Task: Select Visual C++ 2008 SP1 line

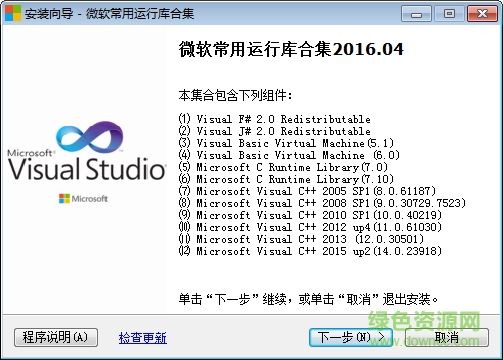Action: click(322, 203)
